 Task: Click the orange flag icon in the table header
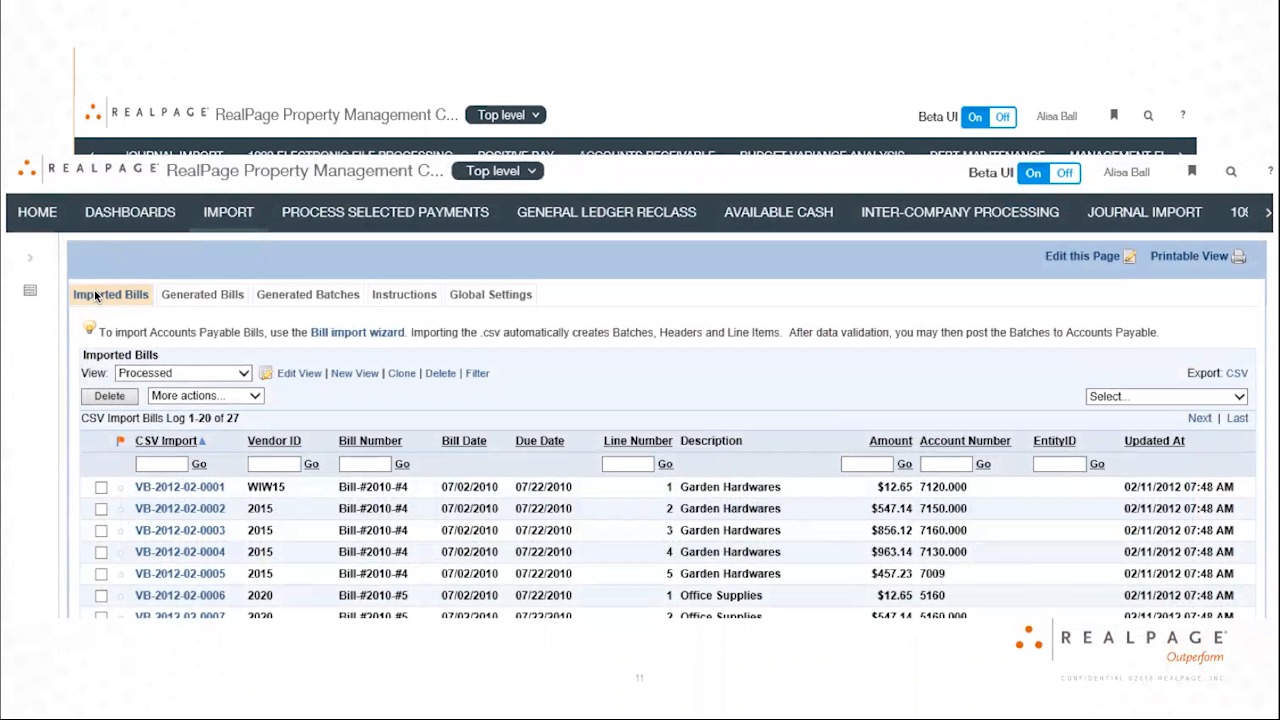click(x=119, y=440)
